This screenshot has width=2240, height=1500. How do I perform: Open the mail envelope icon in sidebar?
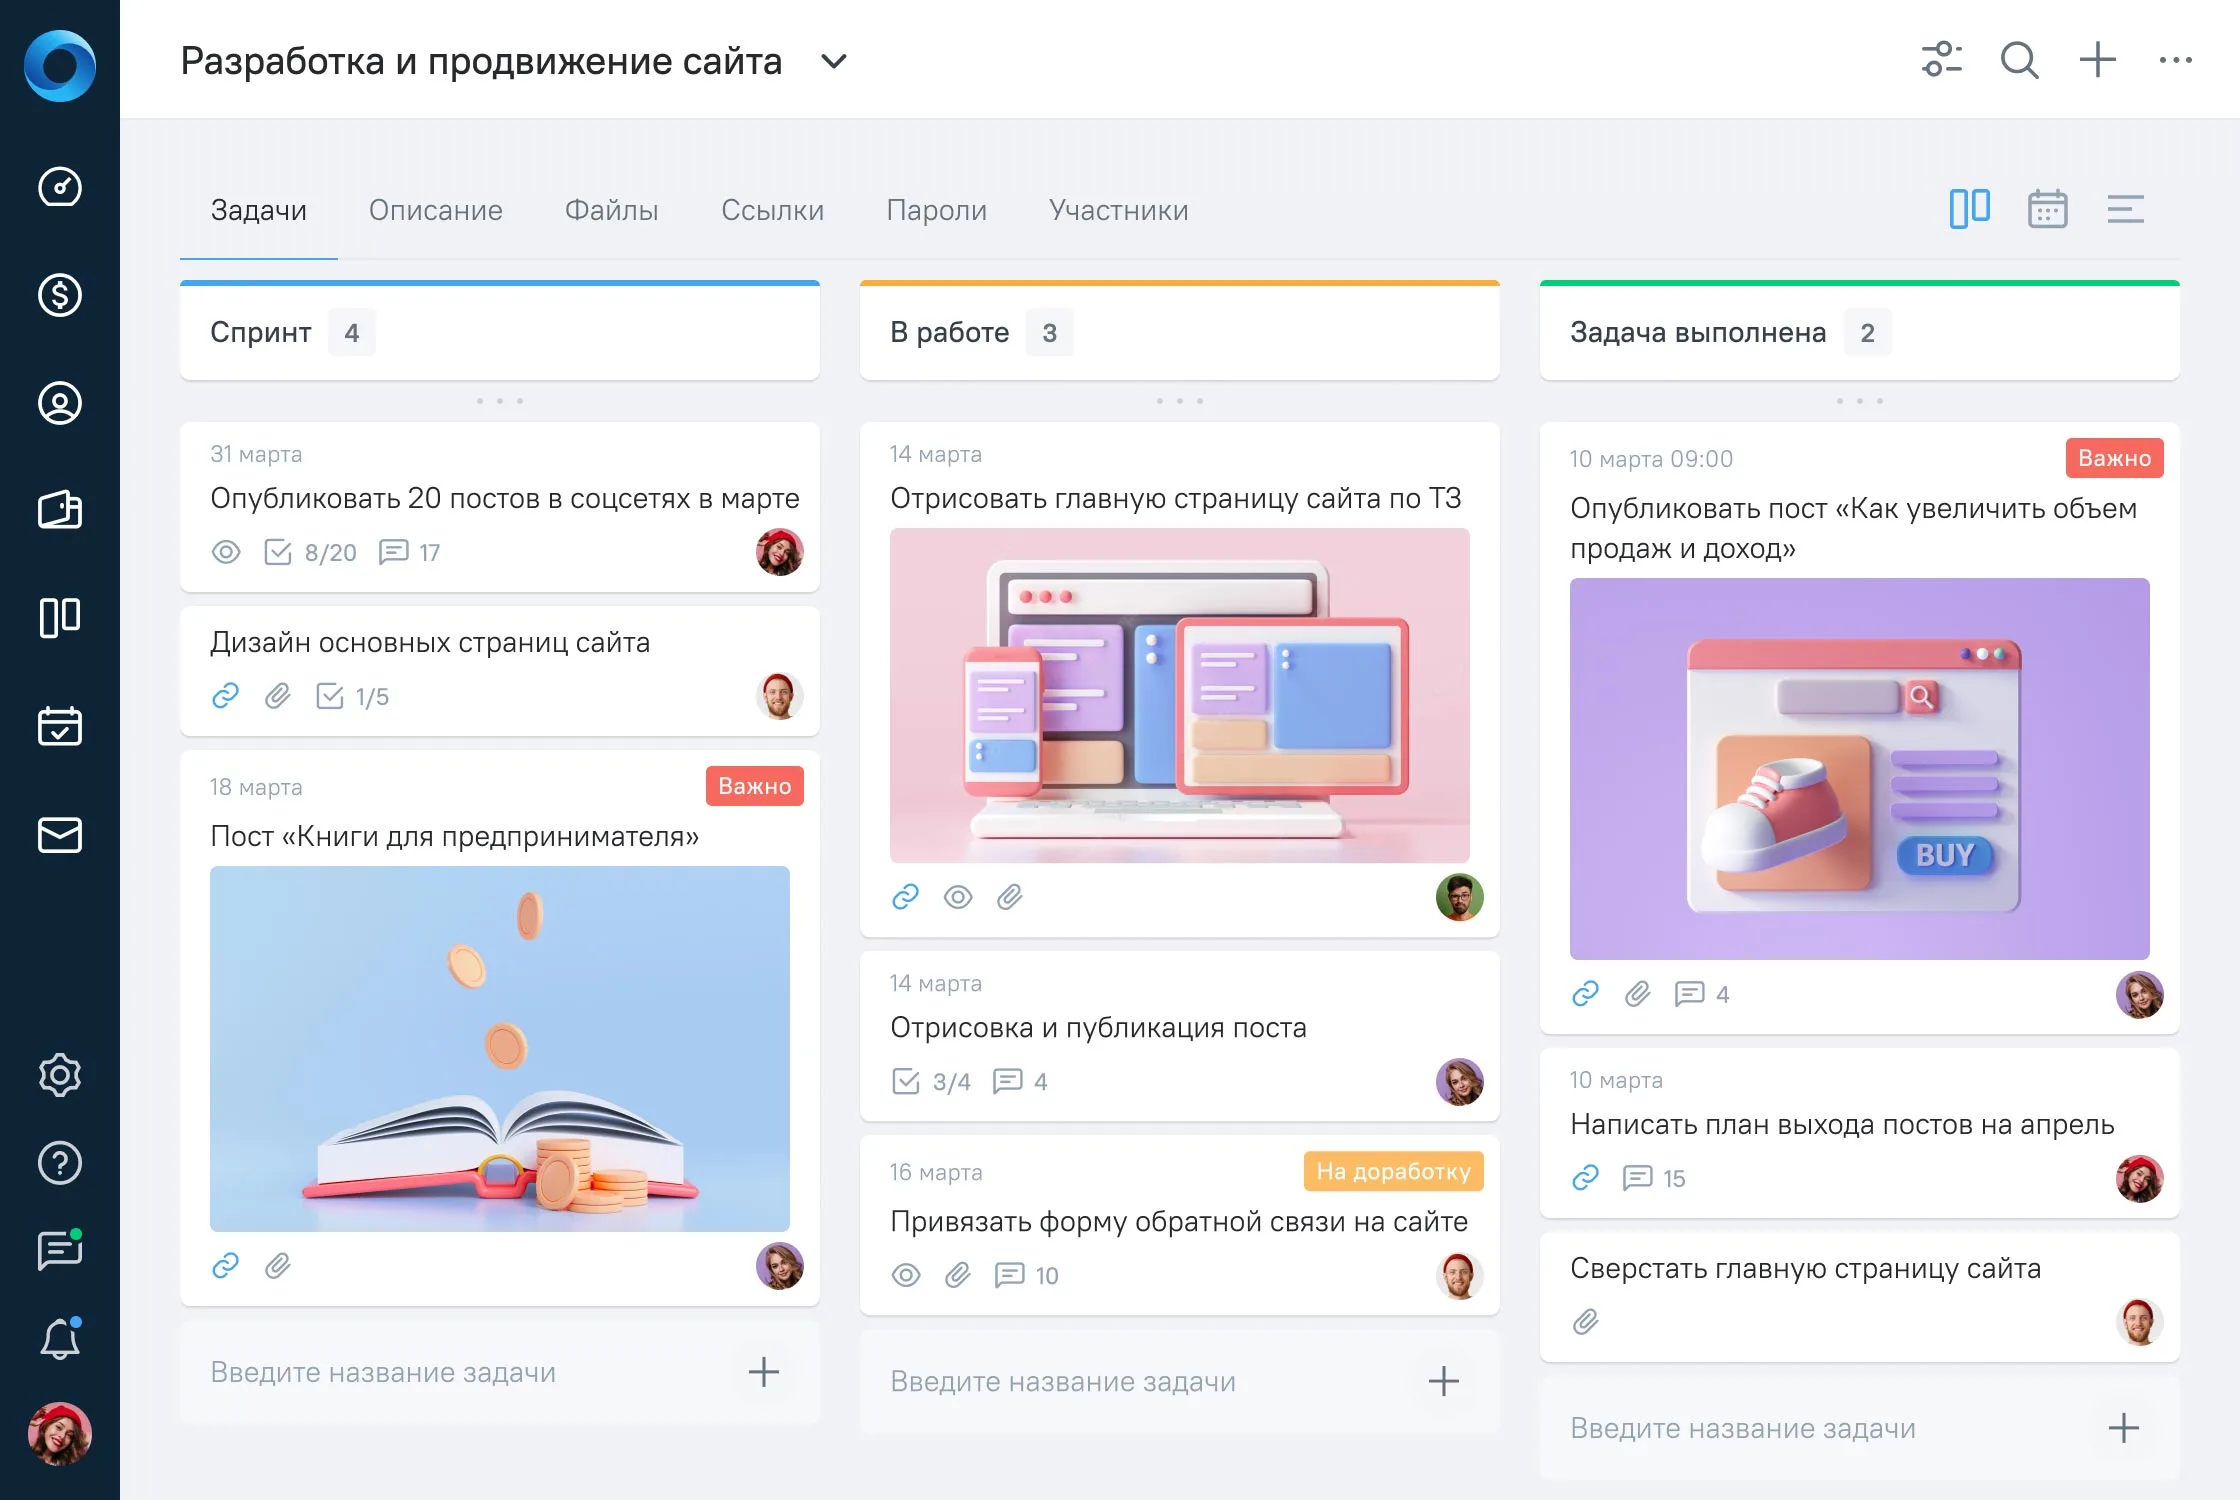[60, 834]
